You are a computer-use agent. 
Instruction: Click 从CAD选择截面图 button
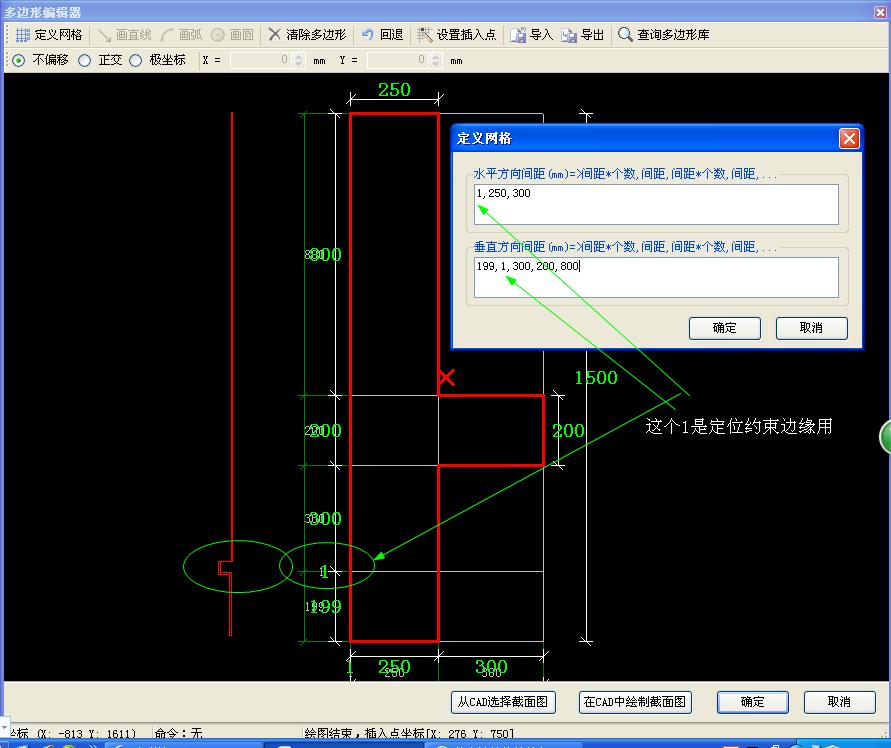point(503,702)
